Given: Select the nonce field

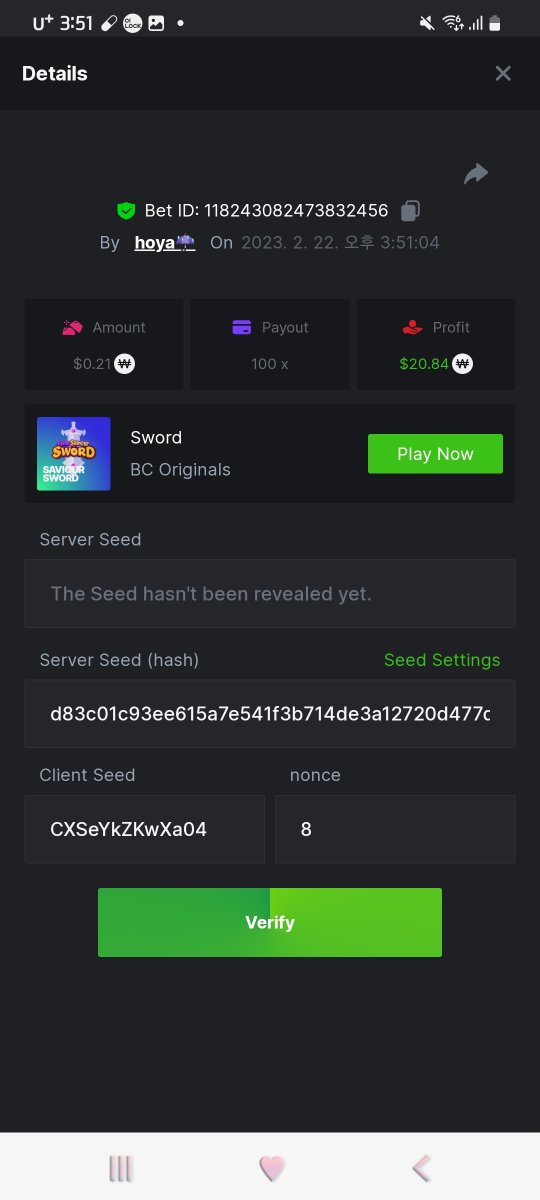Looking at the screenshot, I should pos(396,829).
